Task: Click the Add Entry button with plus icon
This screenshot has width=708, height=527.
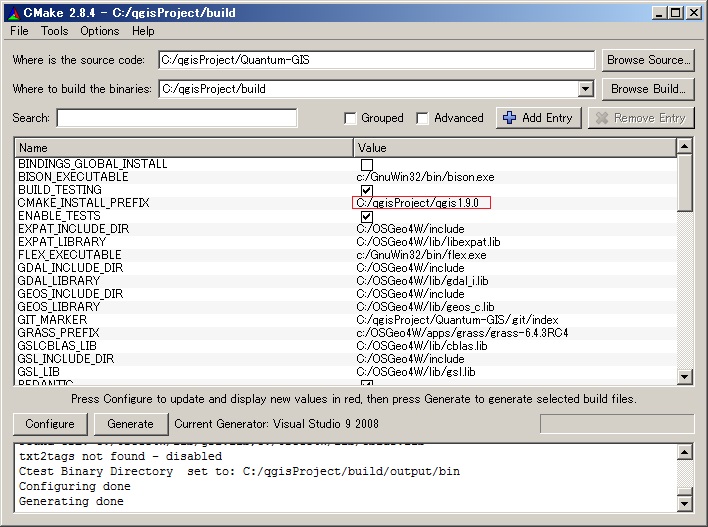Action: (537, 118)
